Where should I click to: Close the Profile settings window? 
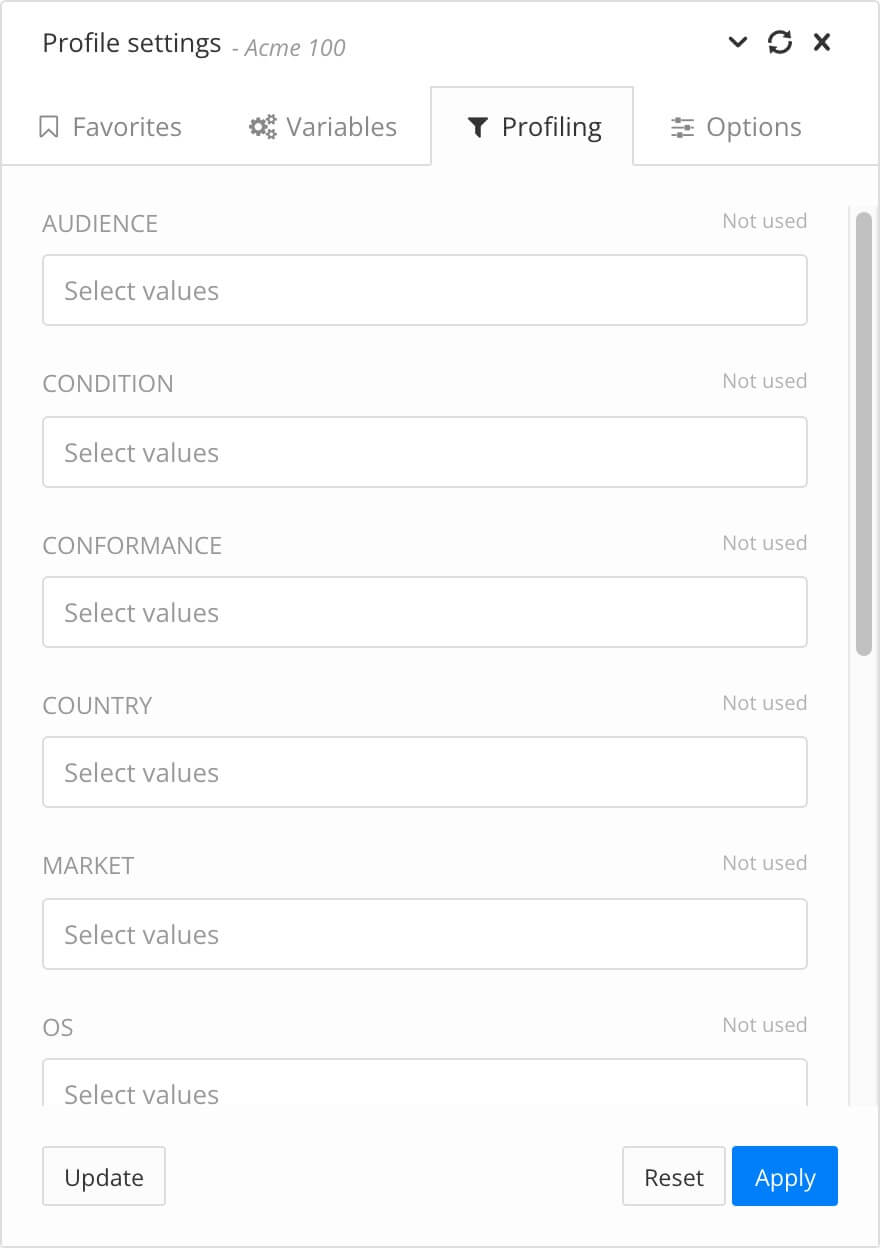pyautogui.click(x=821, y=42)
